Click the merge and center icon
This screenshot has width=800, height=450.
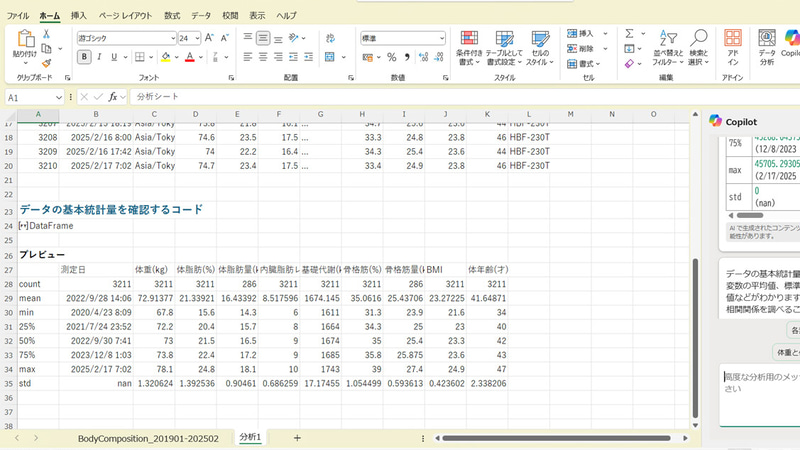coord(330,57)
